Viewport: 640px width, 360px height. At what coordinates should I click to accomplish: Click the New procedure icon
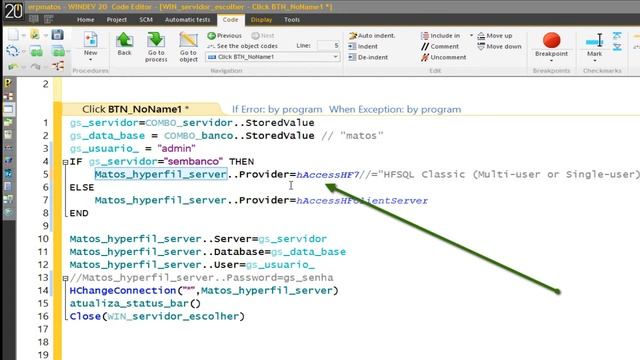pos(91,40)
